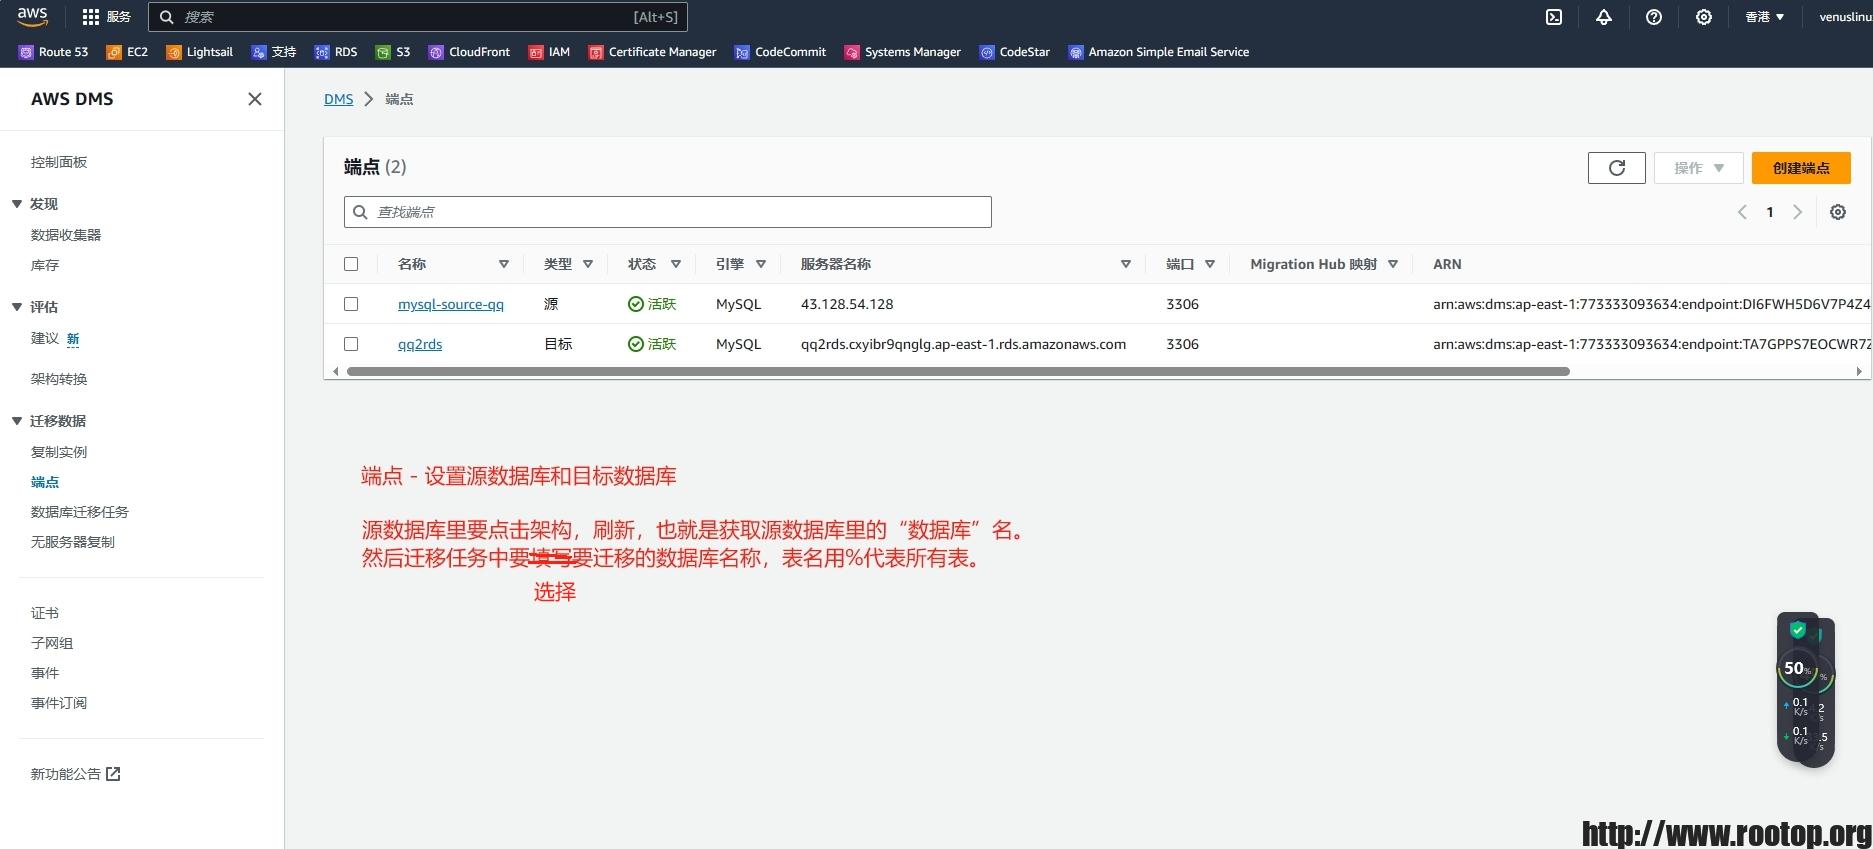Image resolution: width=1873 pixels, height=849 pixels.
Task: Open CodeCommit shortcut
Action: (781, 52)
